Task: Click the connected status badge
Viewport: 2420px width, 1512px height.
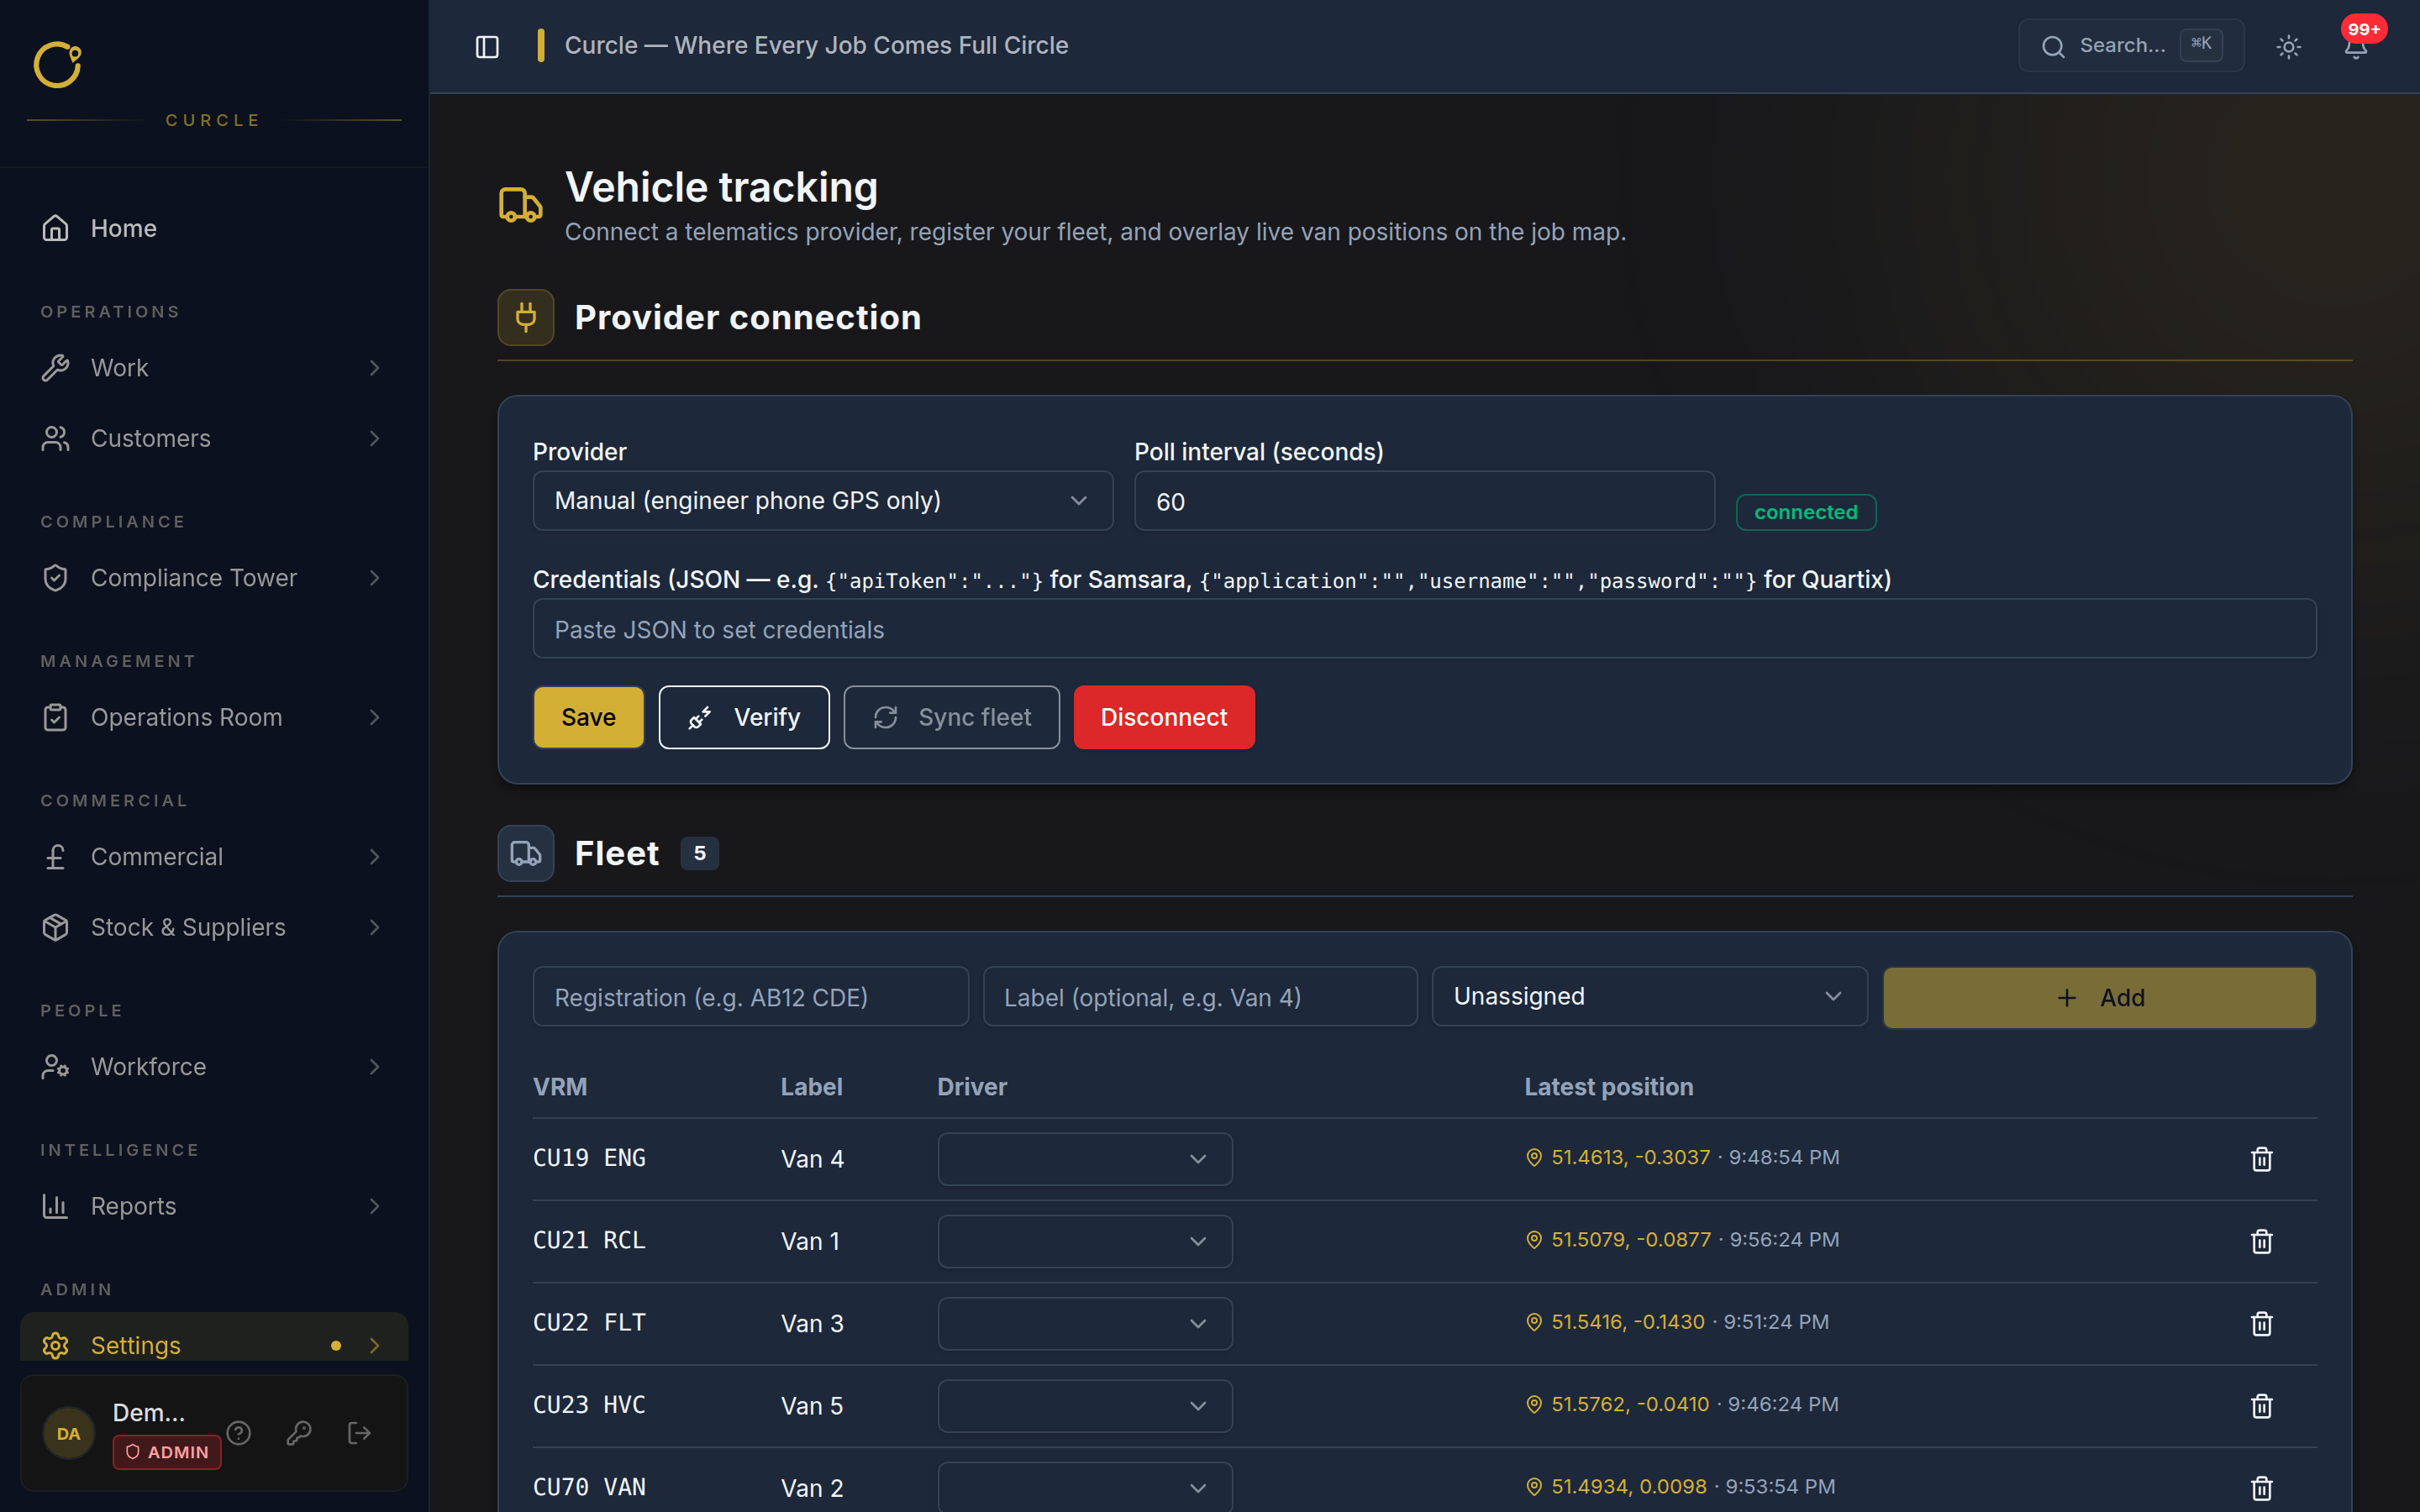Action: (1806, 512)
